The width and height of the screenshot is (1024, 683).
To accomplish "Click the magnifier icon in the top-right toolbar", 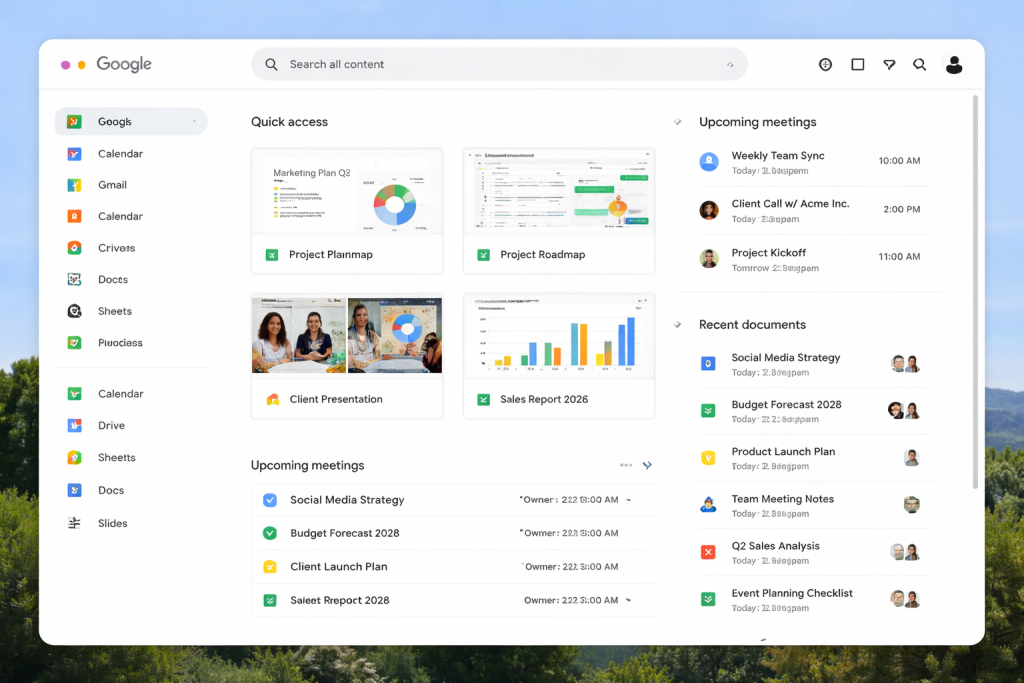I will click(919, 65).
